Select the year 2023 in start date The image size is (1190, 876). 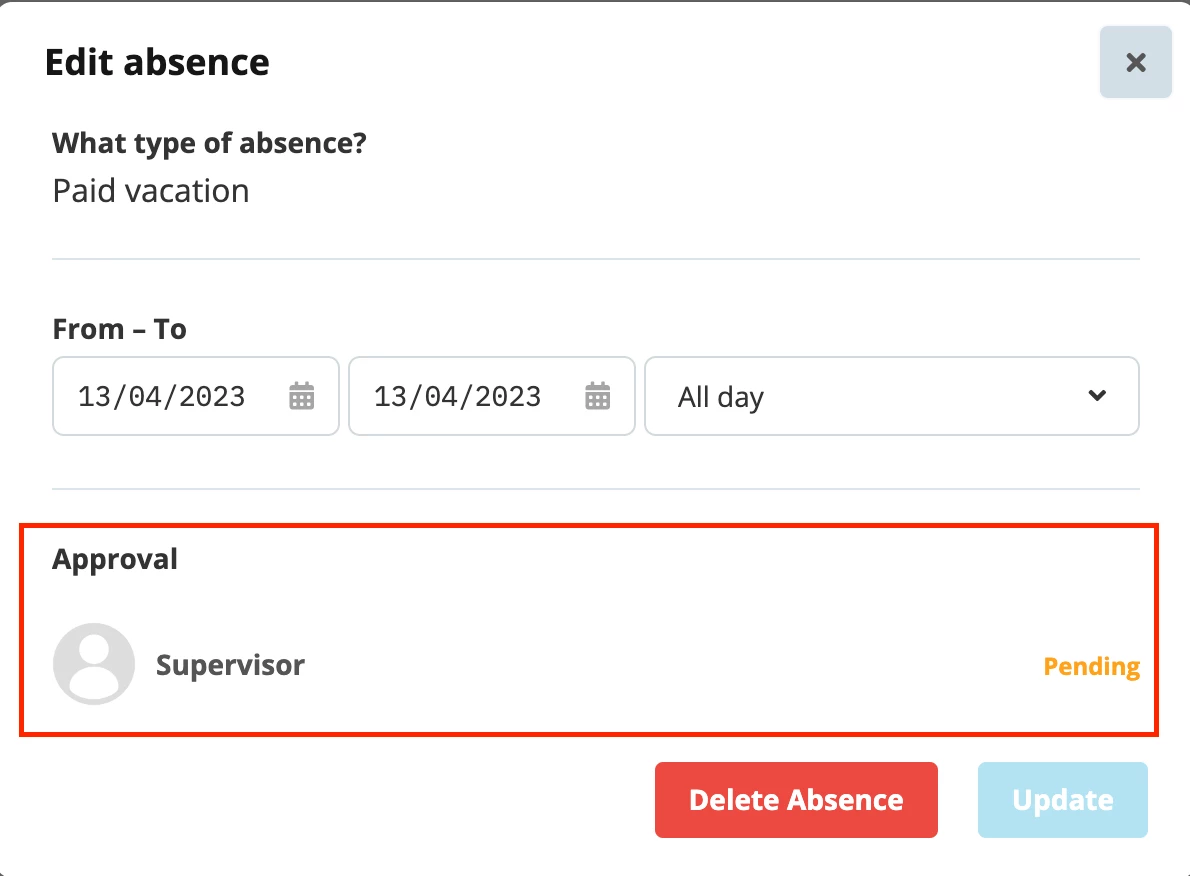tap(212, 397)
